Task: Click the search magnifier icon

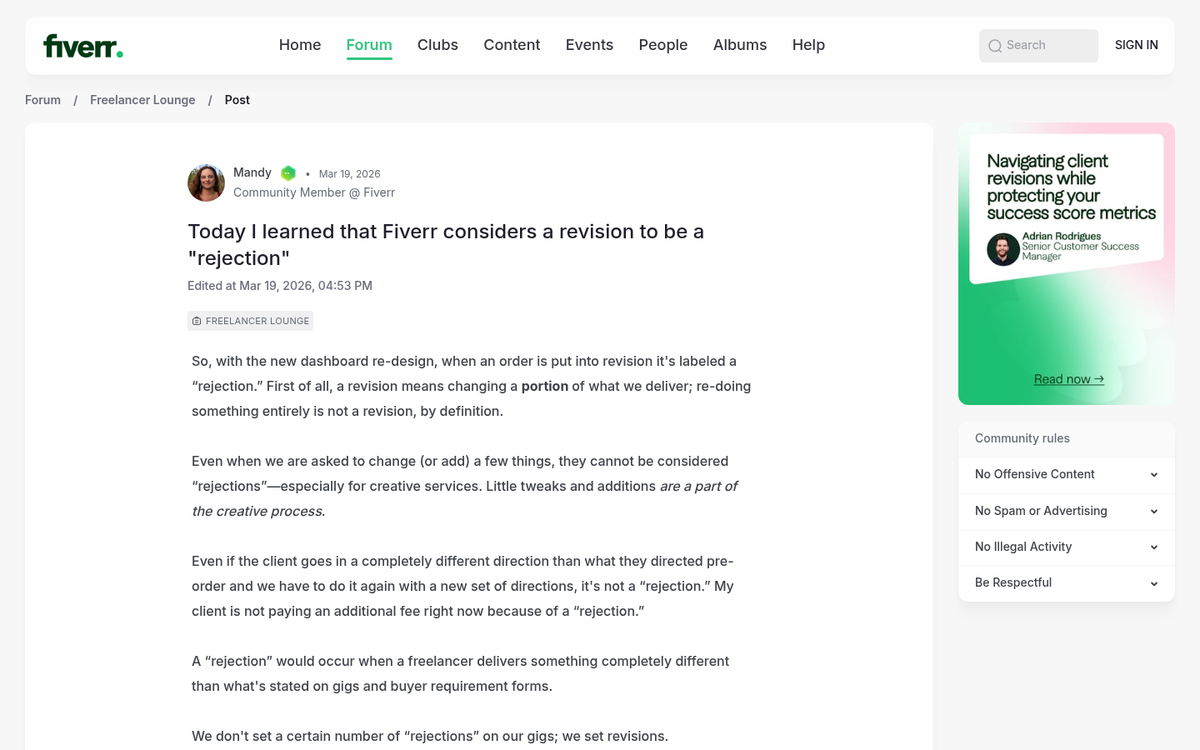Action: point(995,46)
